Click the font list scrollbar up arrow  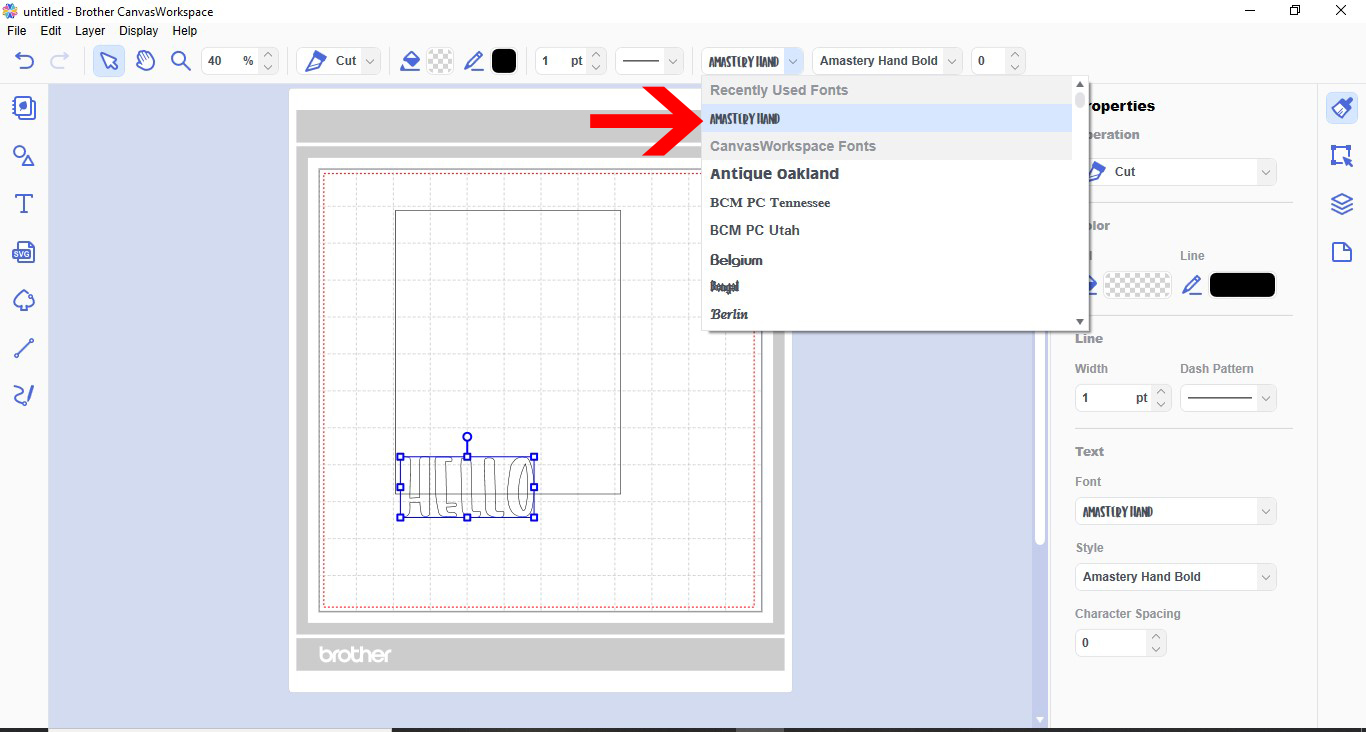point(1080,84)
